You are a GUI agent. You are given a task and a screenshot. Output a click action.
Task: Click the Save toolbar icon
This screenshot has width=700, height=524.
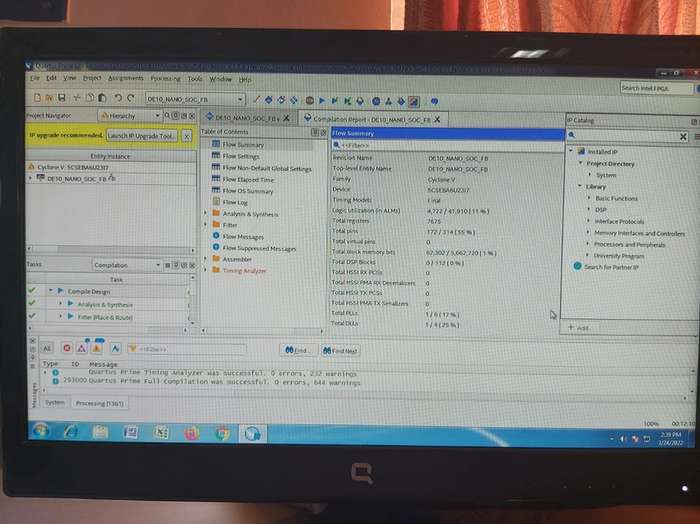coord(62,97)
